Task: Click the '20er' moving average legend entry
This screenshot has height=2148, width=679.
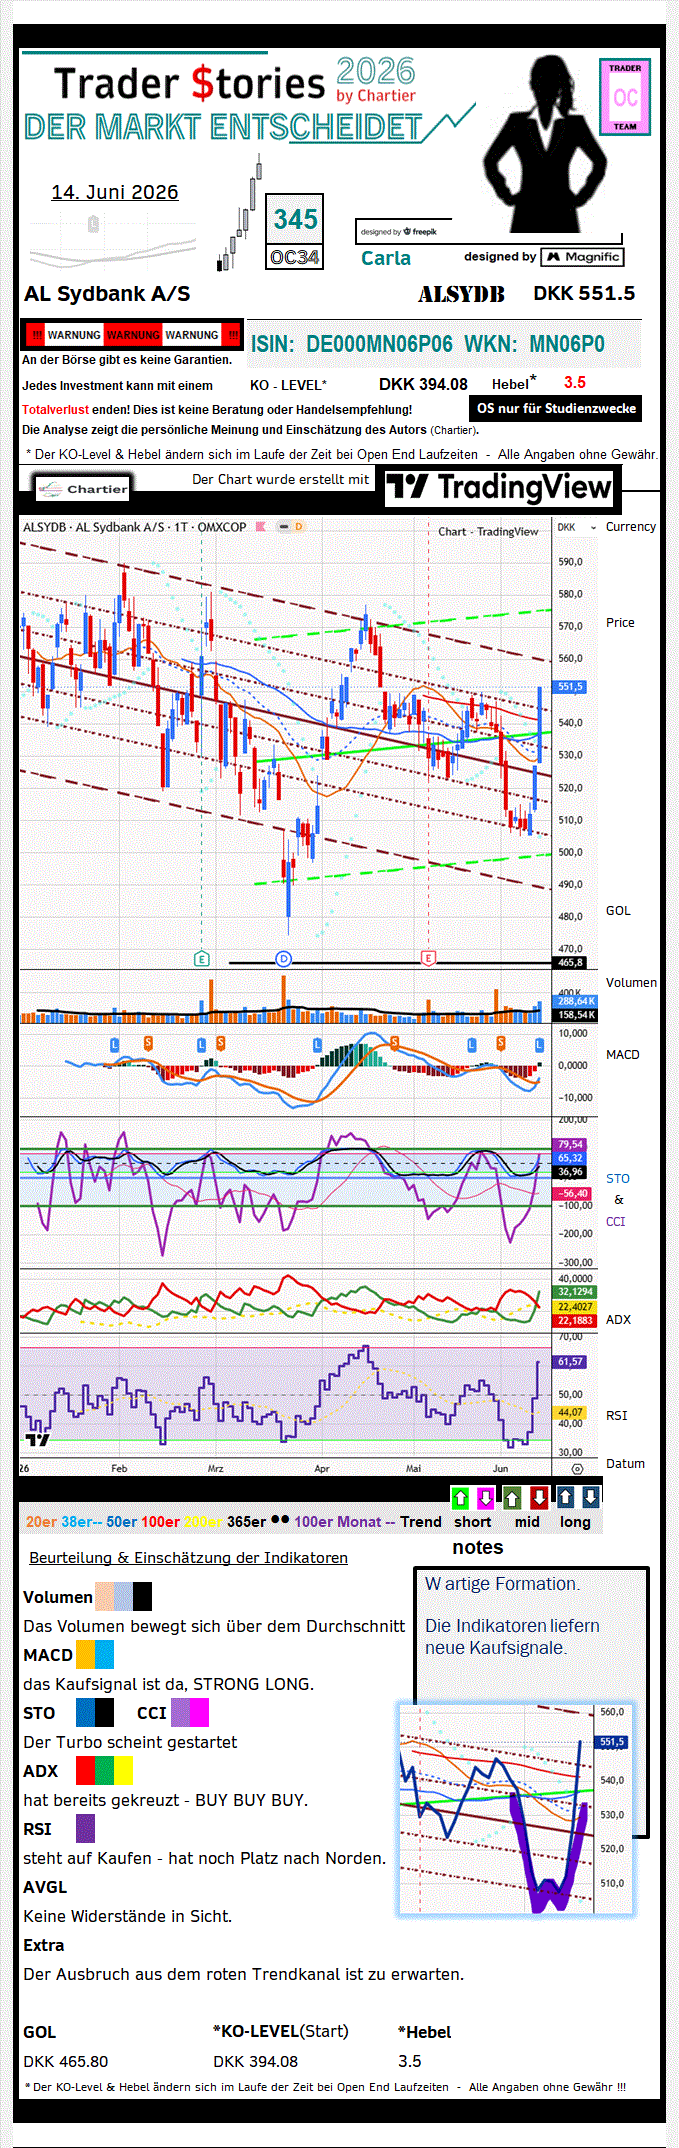Action: pos(41,1522)
